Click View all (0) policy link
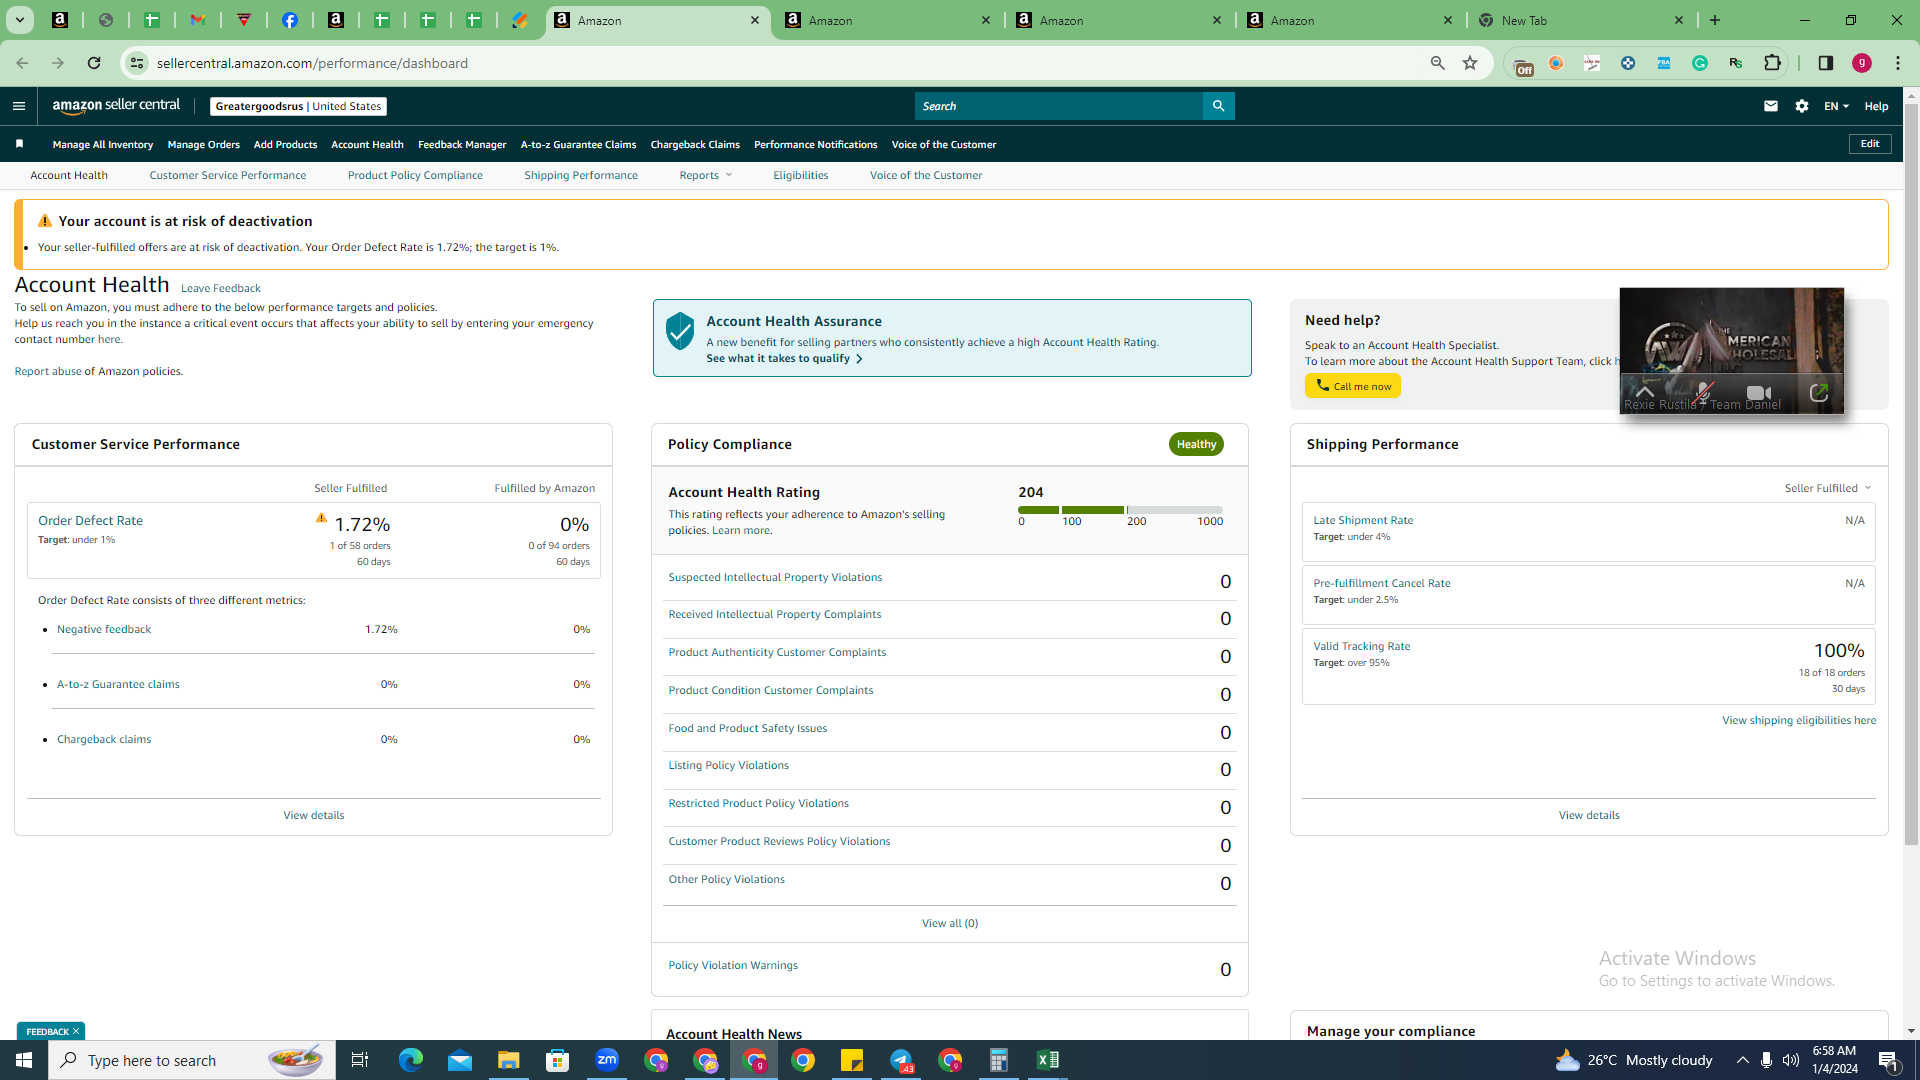 click(x=950, y=923)
